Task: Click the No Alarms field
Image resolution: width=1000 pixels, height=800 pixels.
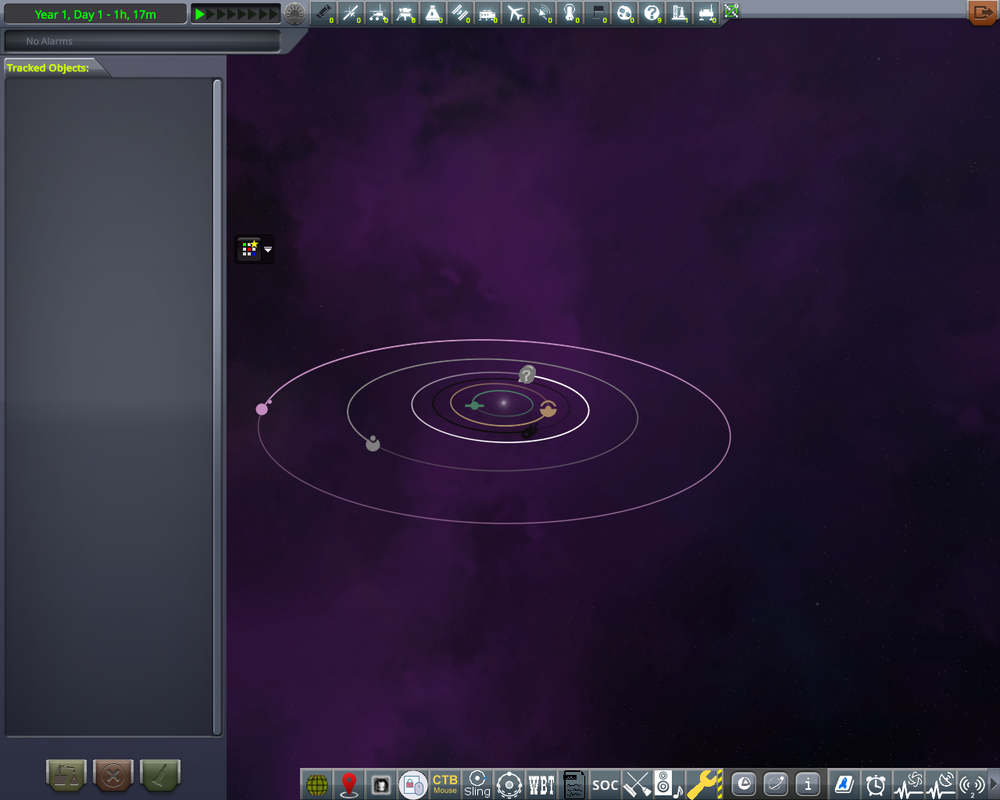Action: (x=142, y=41)
